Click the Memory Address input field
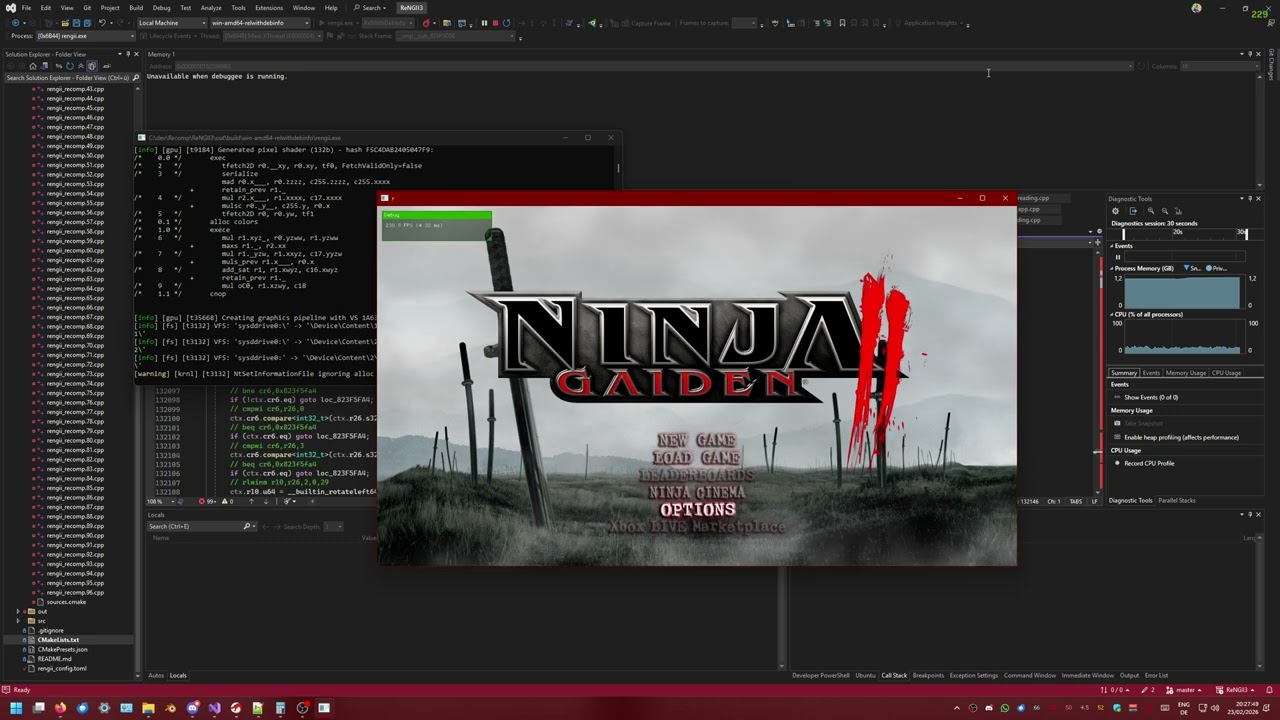The width and height of the screenshot is (1280, 720). (655, 66)
